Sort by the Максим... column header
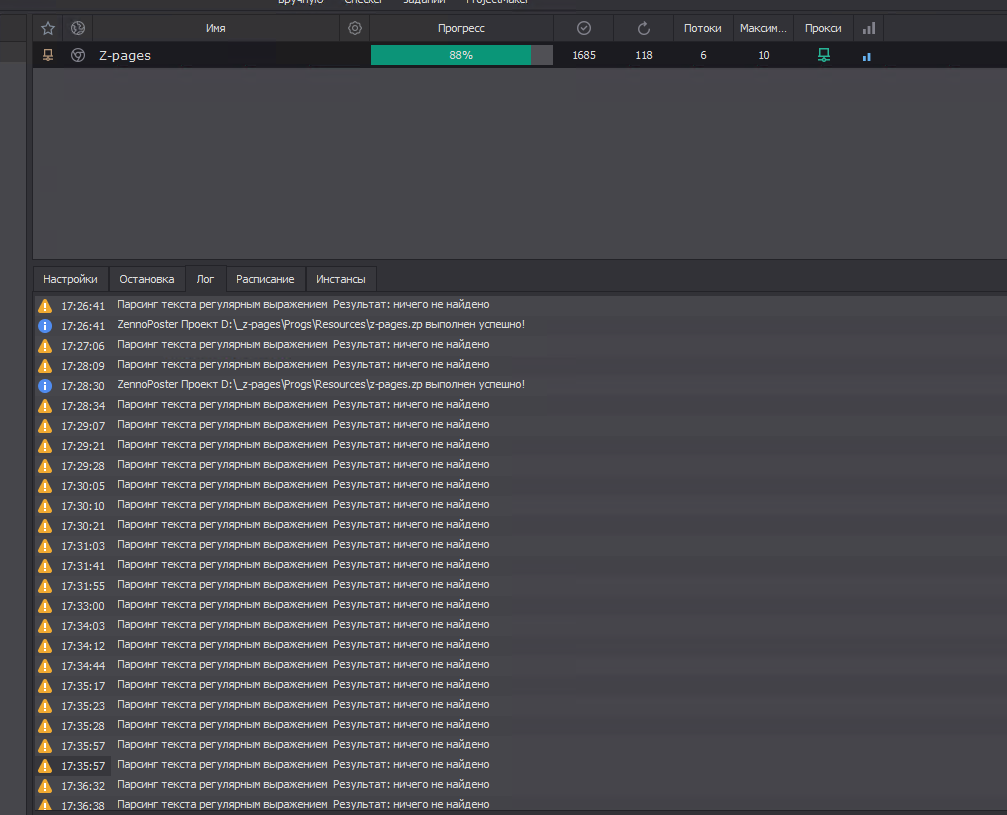The width and height of the screenshot is (1007, 815). coord(763,28)
